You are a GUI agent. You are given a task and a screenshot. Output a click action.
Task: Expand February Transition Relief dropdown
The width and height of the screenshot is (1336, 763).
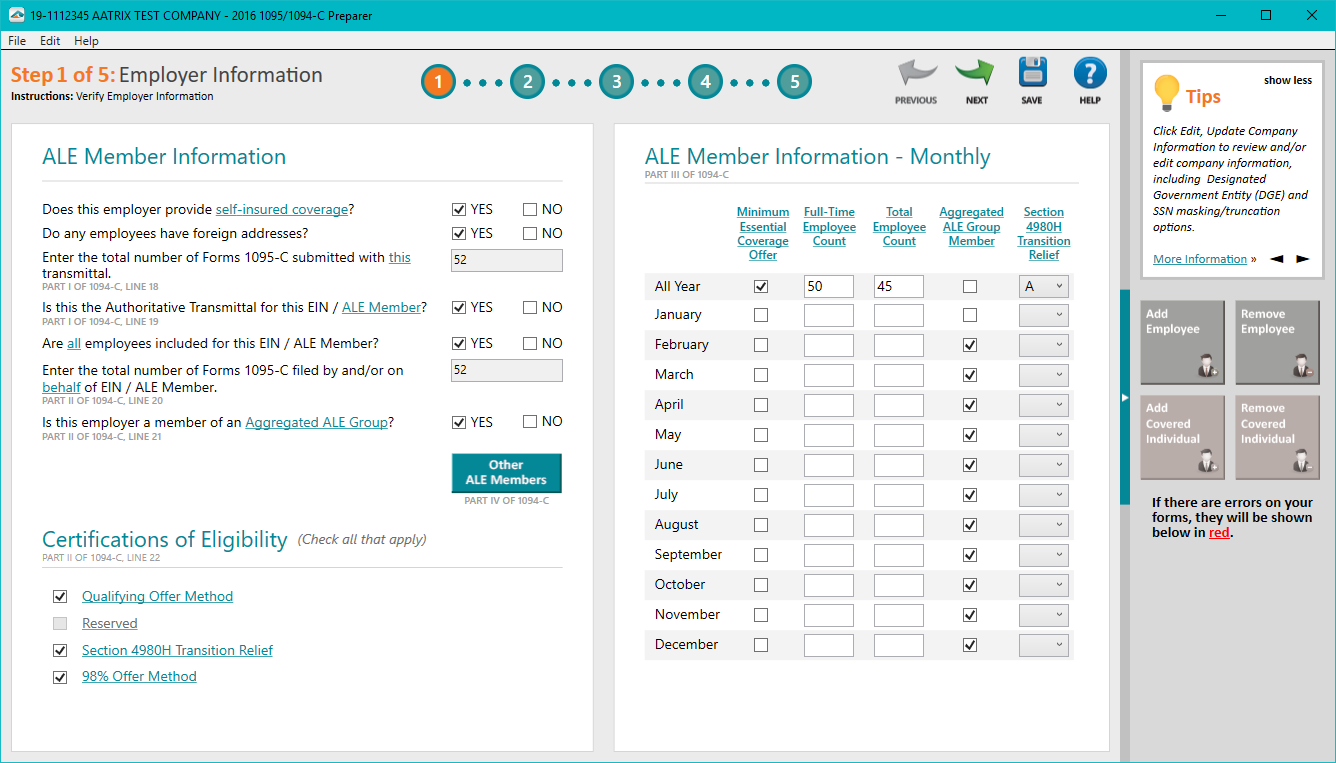1043,345
